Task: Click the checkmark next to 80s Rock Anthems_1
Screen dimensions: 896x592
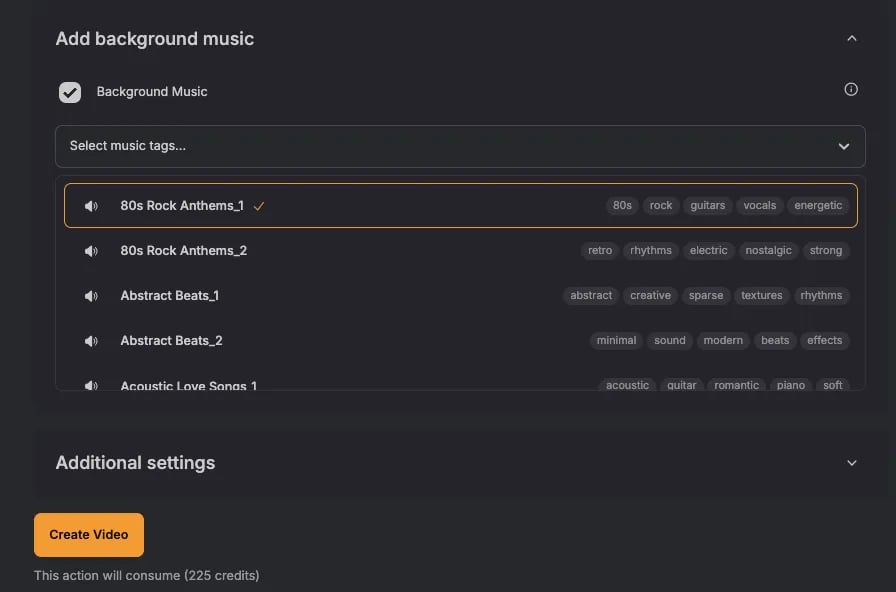Action: [259, 206]
